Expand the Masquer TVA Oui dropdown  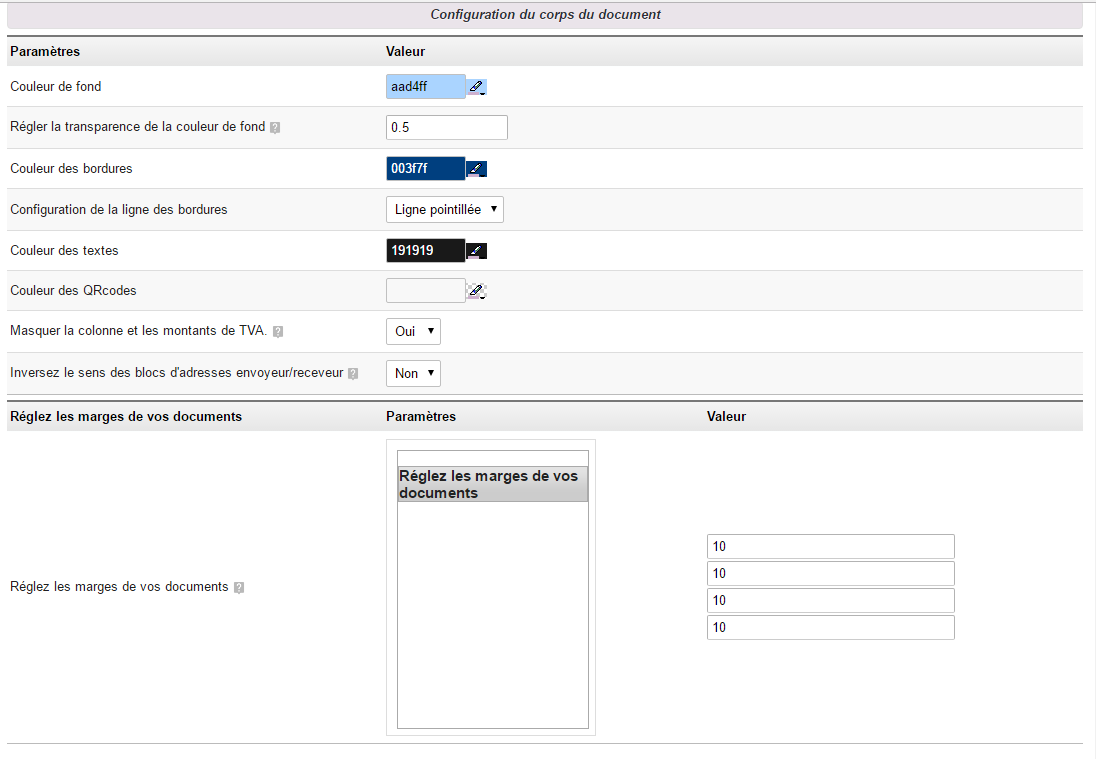click(413, 331)
